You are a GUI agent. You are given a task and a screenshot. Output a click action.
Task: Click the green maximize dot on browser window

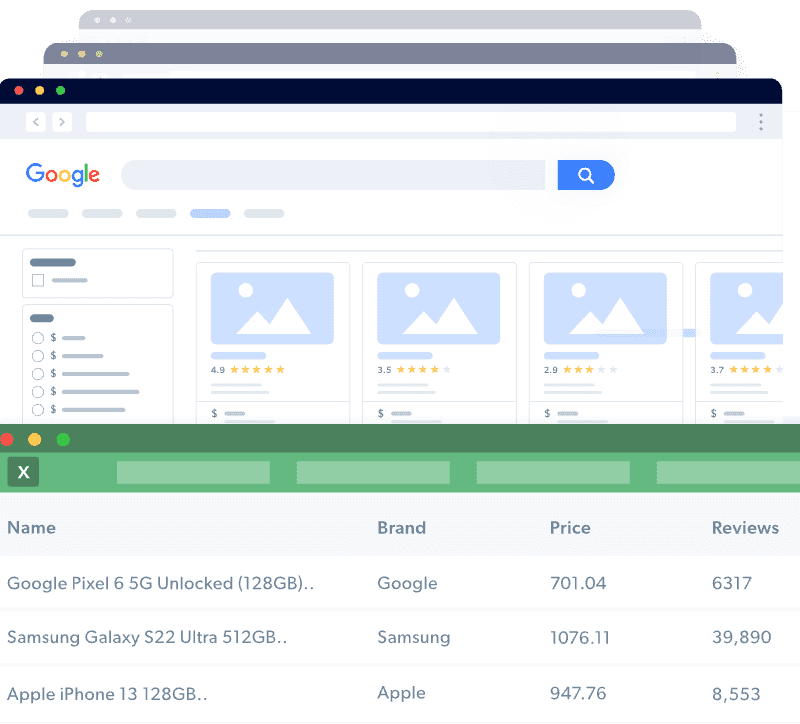point(60,91)
